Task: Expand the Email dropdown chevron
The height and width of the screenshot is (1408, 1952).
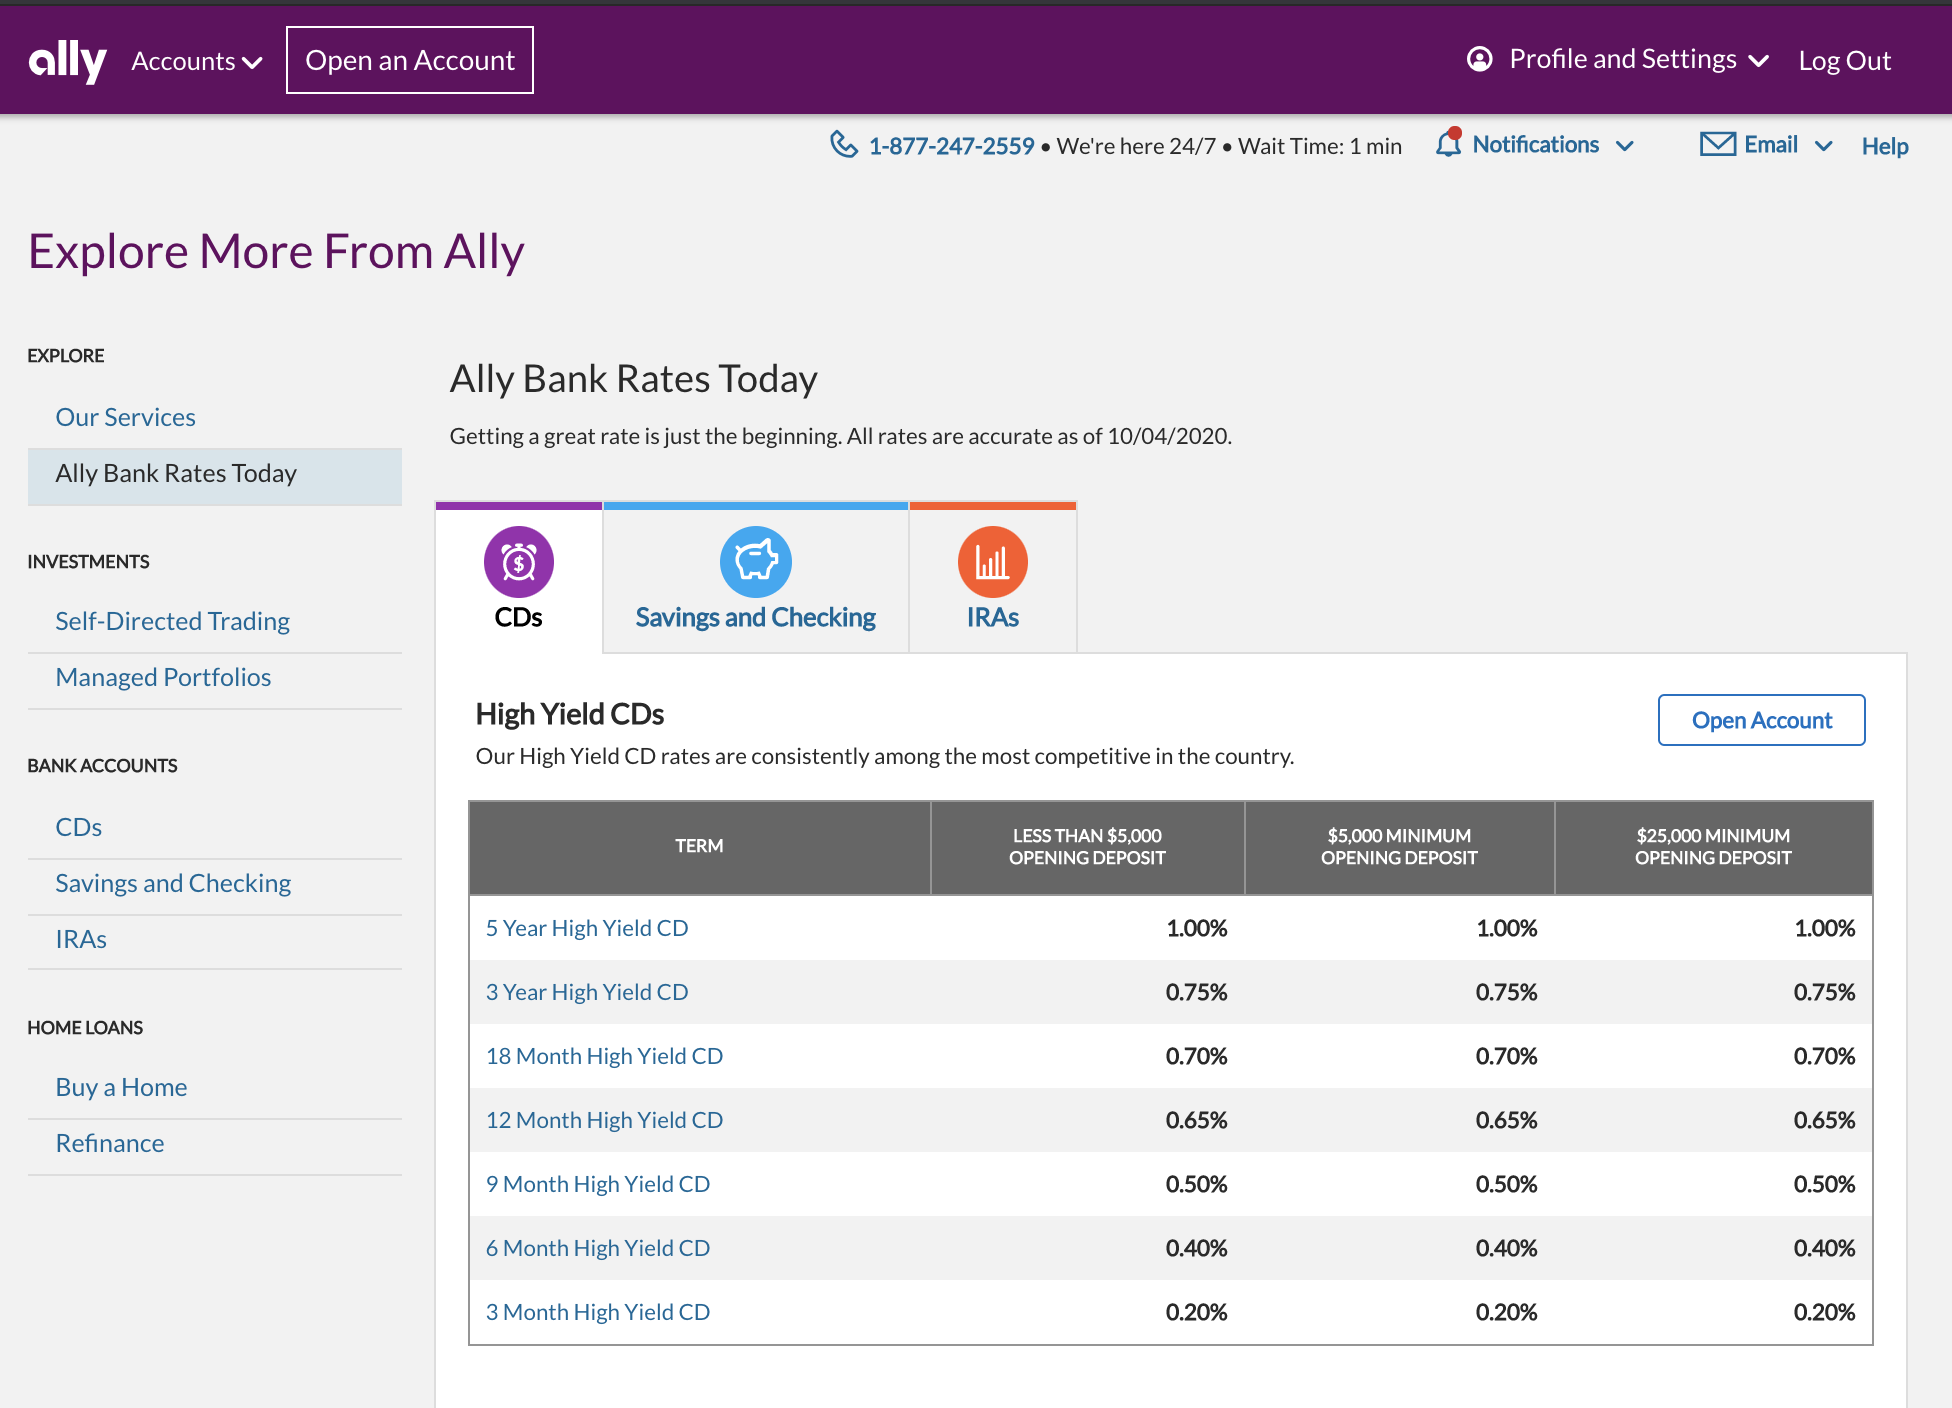Action: [1824, 146]
